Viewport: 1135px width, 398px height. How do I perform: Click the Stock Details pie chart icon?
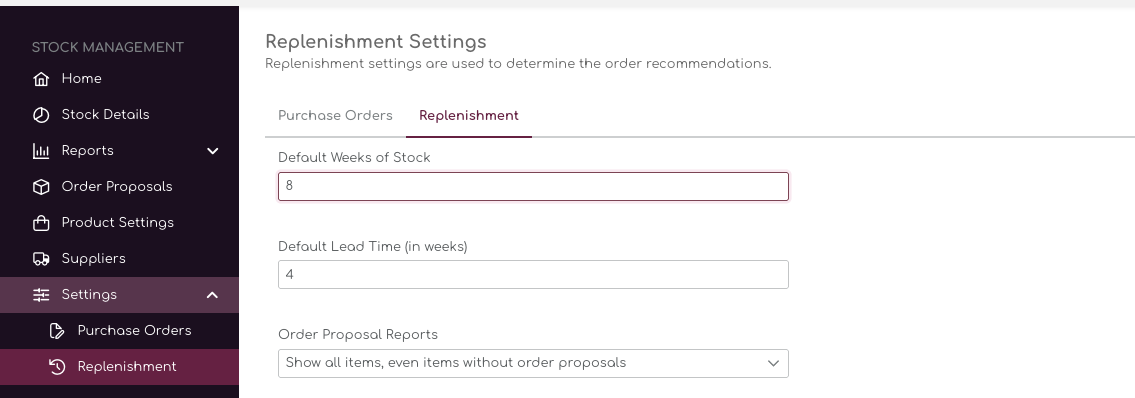[x=41, y=115]
